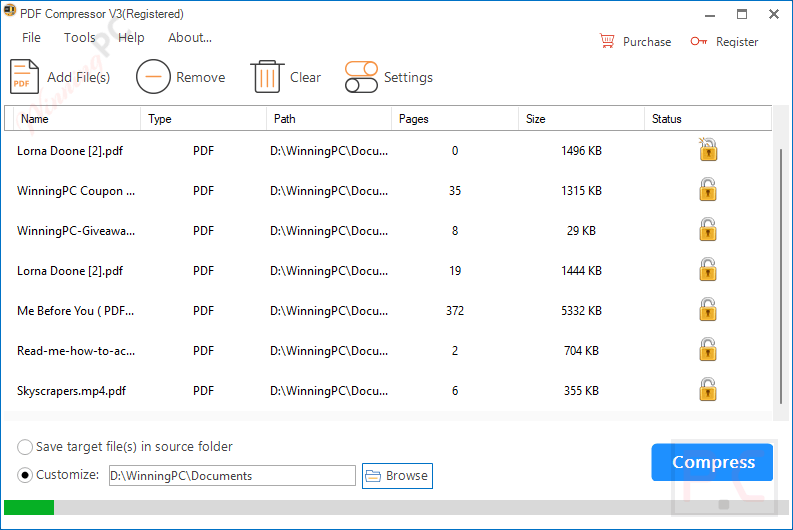Click the 704 KB size cell
The height and width of the screenshot is (530, 793).
click(581, 350)
